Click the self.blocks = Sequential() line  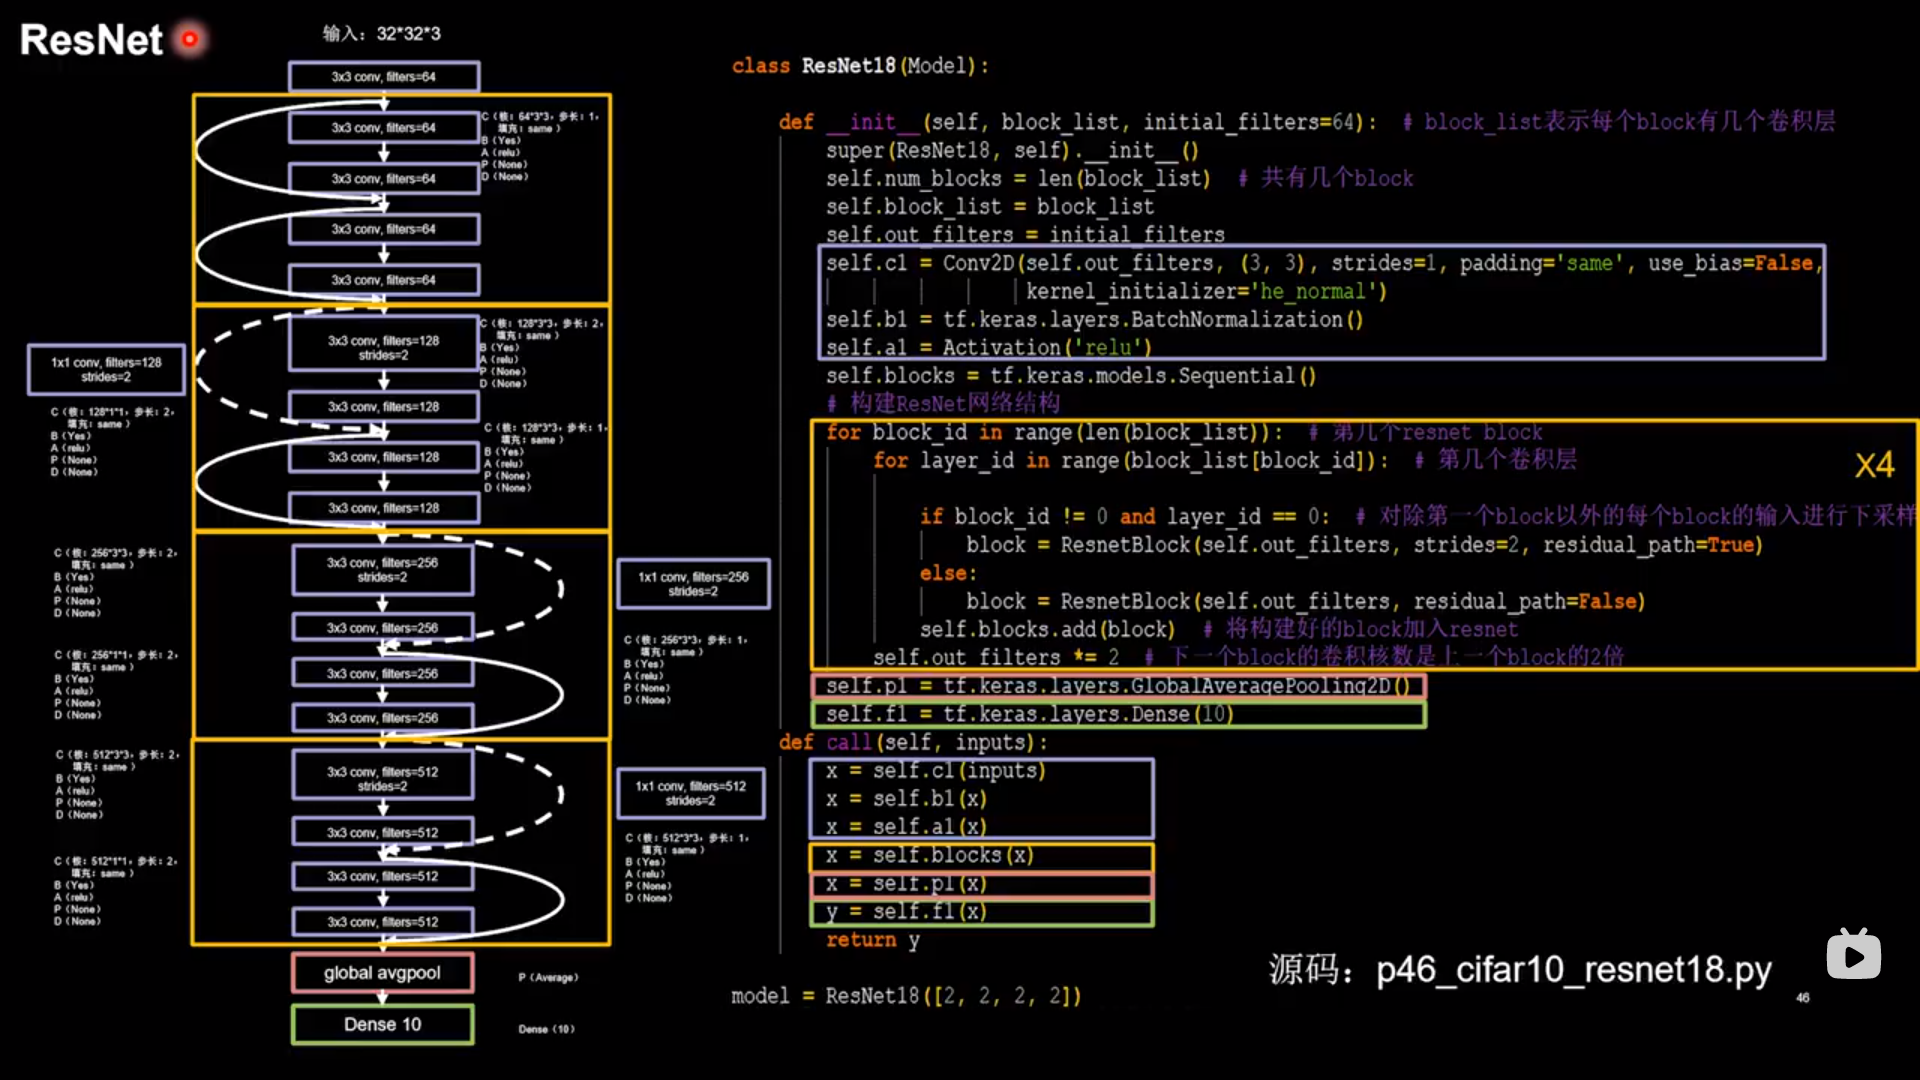click(1070, 376)
